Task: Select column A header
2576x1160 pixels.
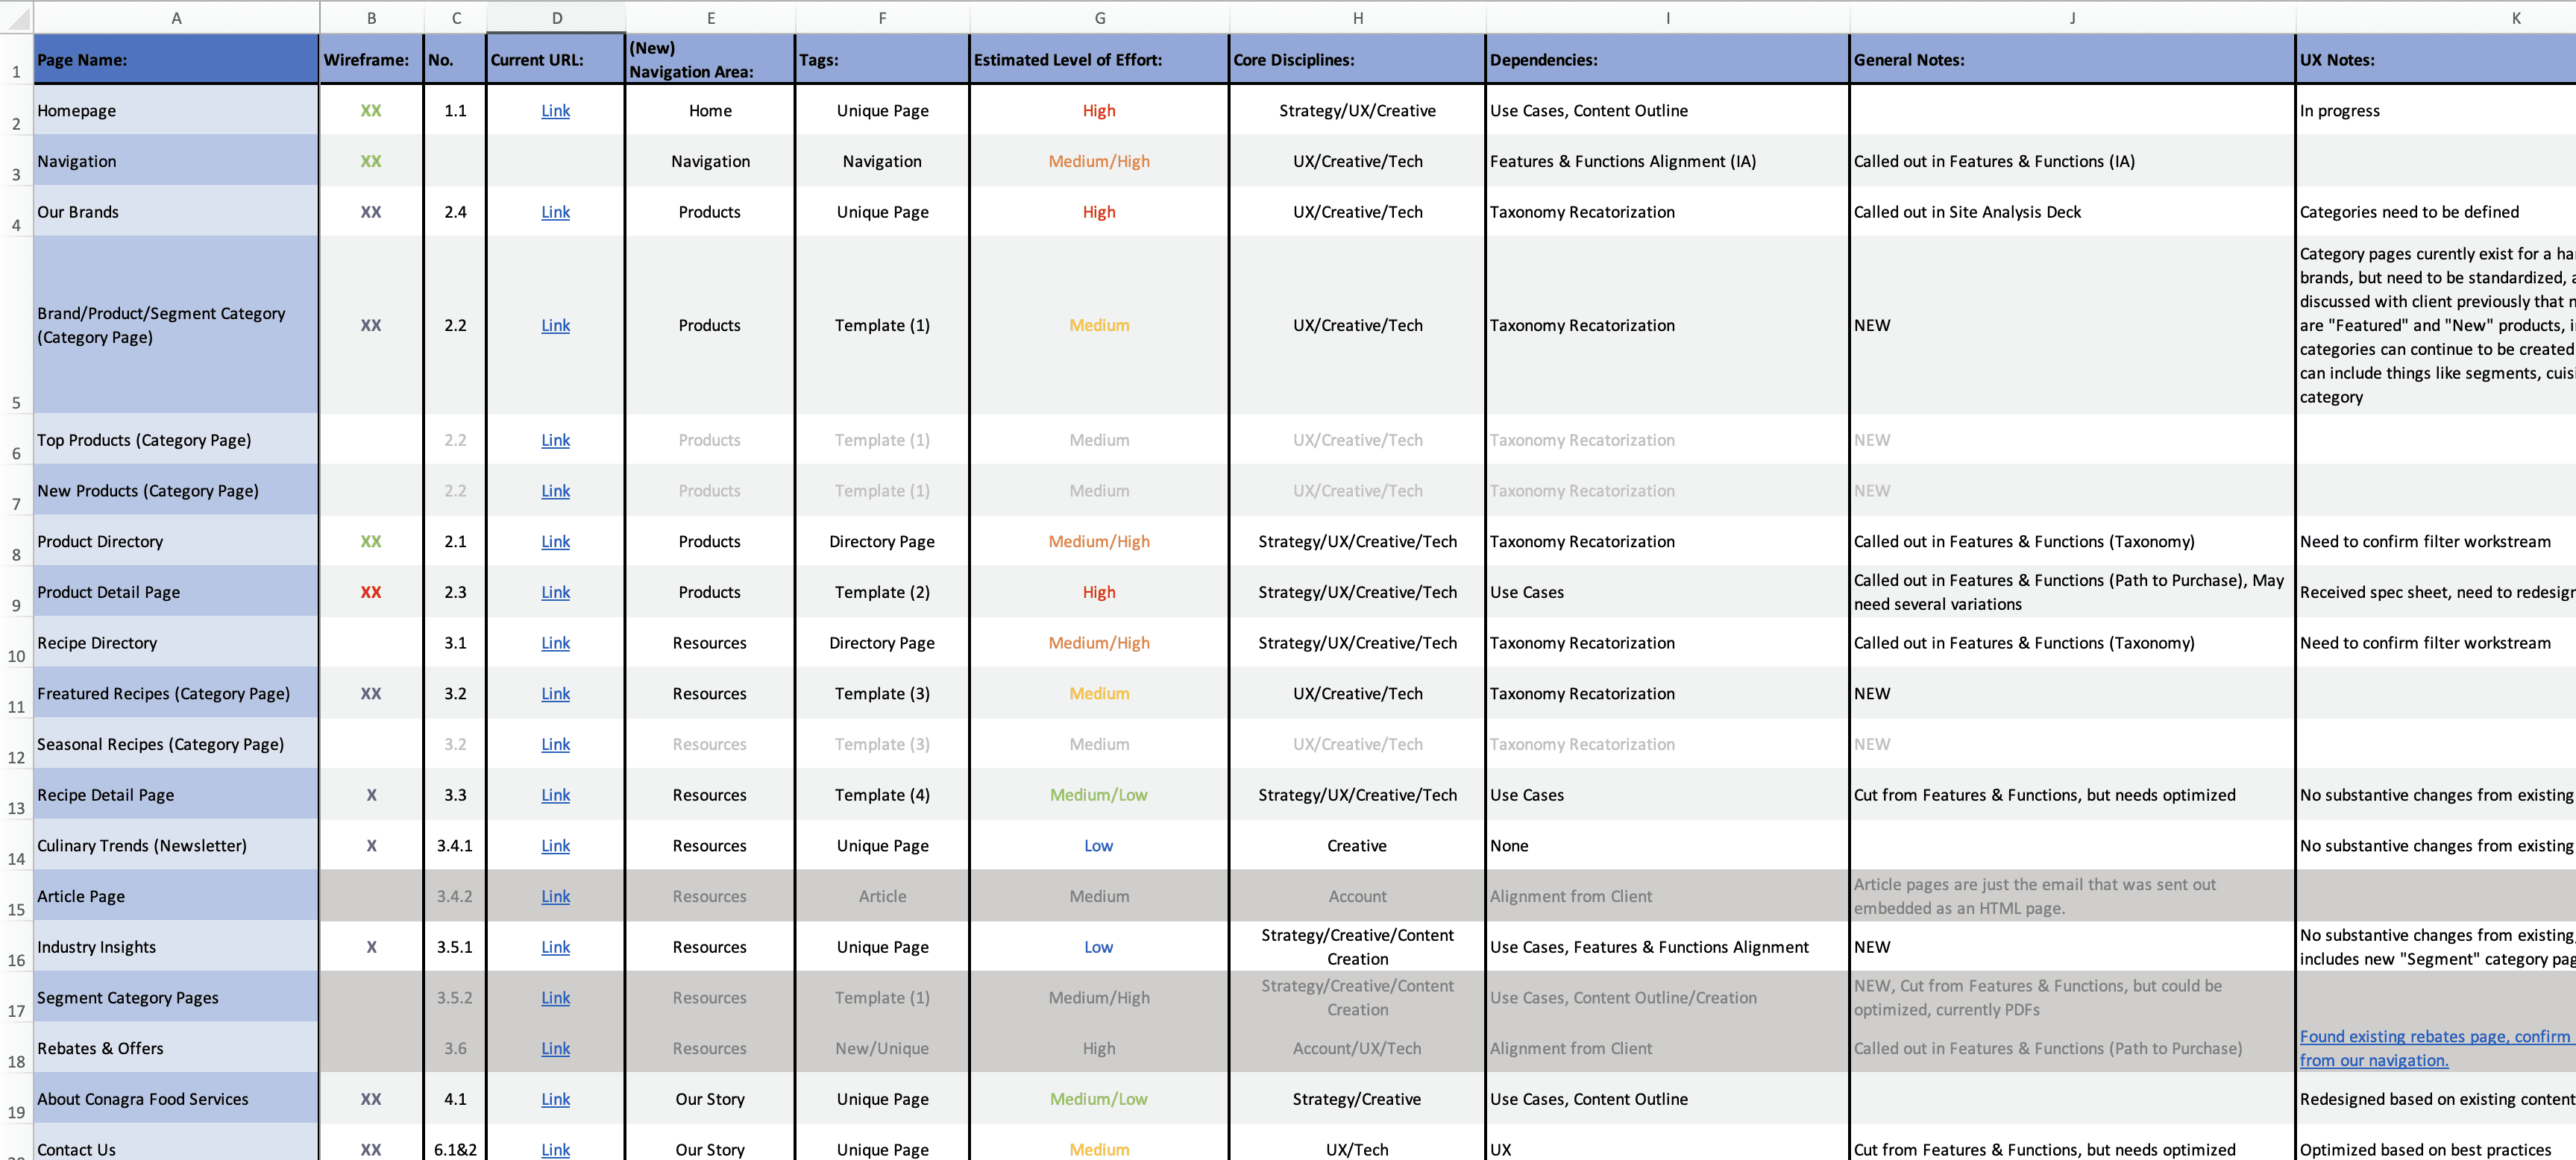Action: tap(176, 17)
